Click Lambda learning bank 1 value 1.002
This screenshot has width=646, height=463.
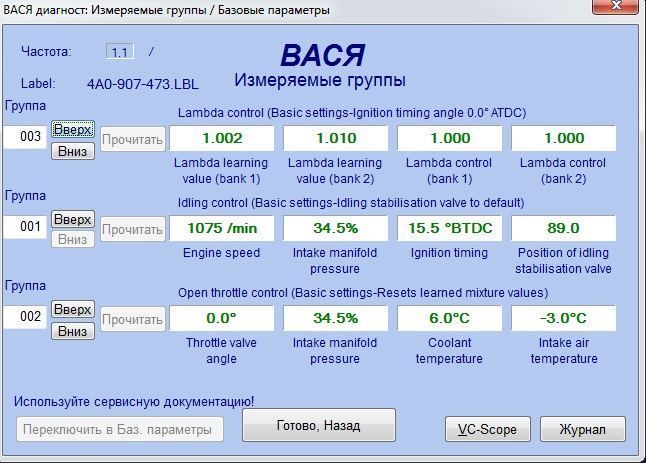[222, 138]
